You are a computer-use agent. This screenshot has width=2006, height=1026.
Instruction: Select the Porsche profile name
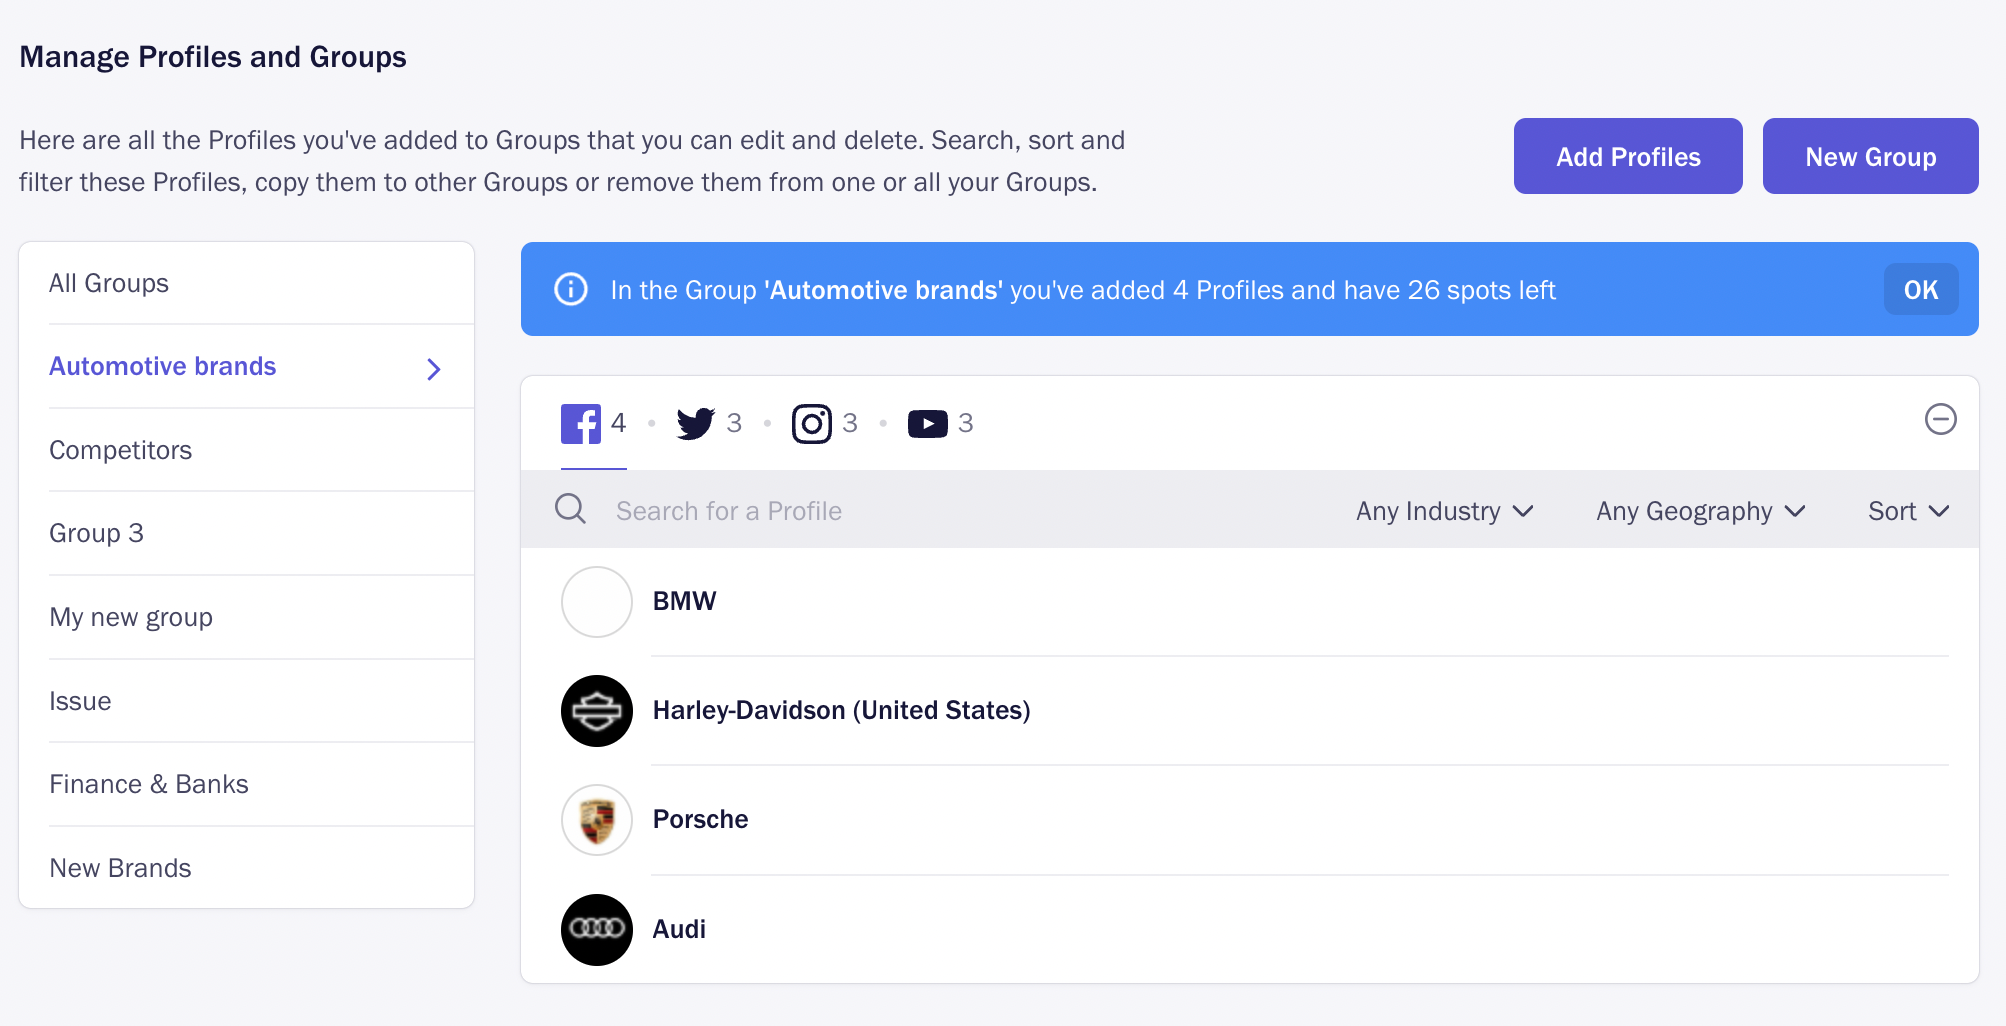pos(700,819)
